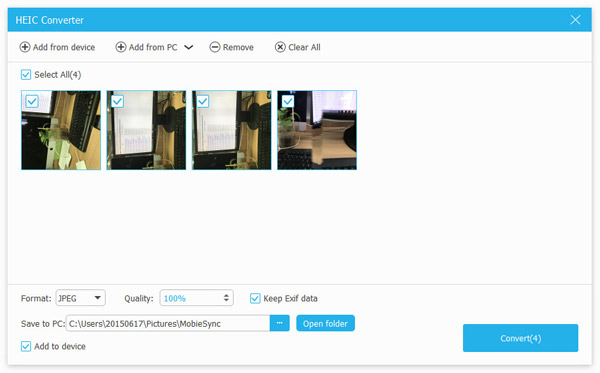600x373 pixels.
Task: Uncheck the second photo thumbnail's checkbox
Action: tap(117, 101)
